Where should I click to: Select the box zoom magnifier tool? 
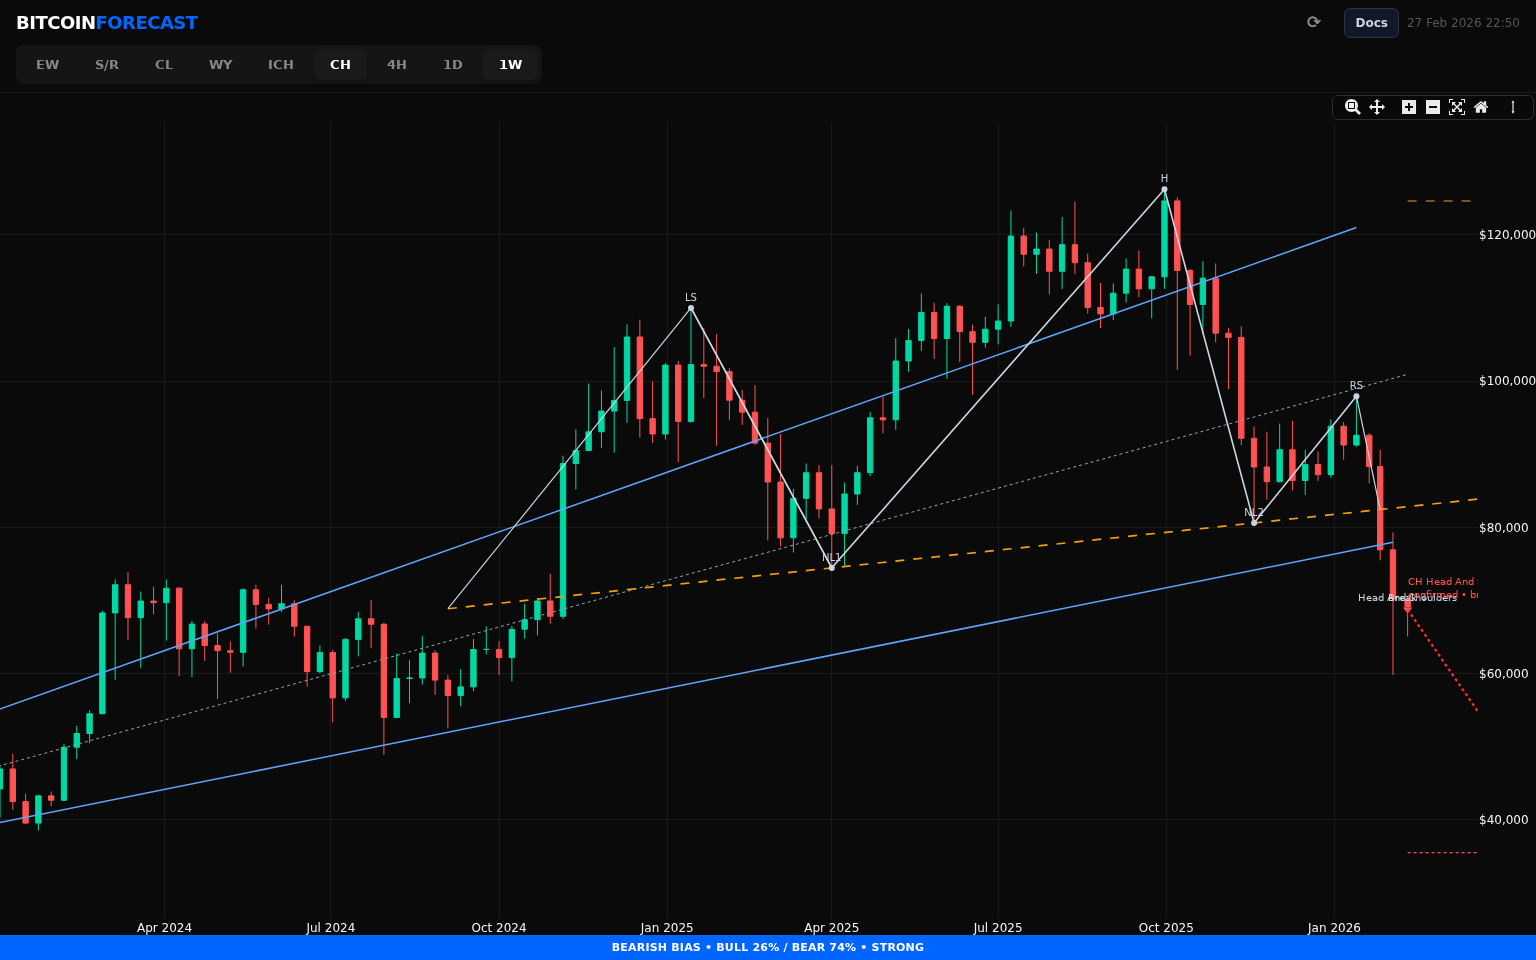pos(1352,107)
